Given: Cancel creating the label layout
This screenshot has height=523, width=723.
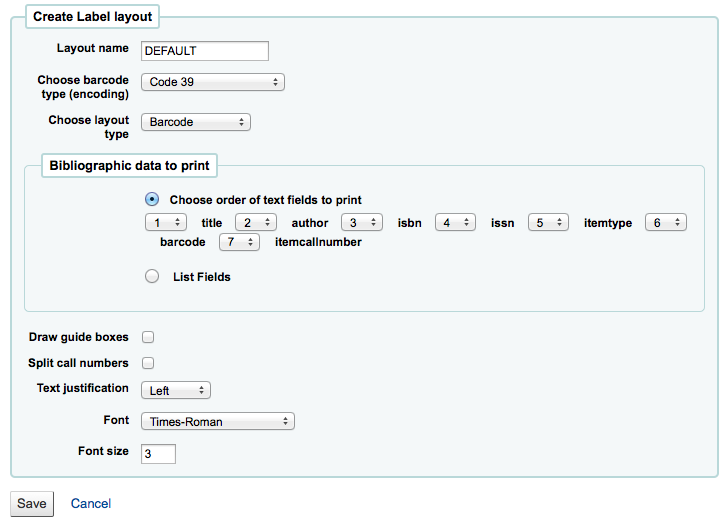Looking at the screenshot, I should pos(91,504).
